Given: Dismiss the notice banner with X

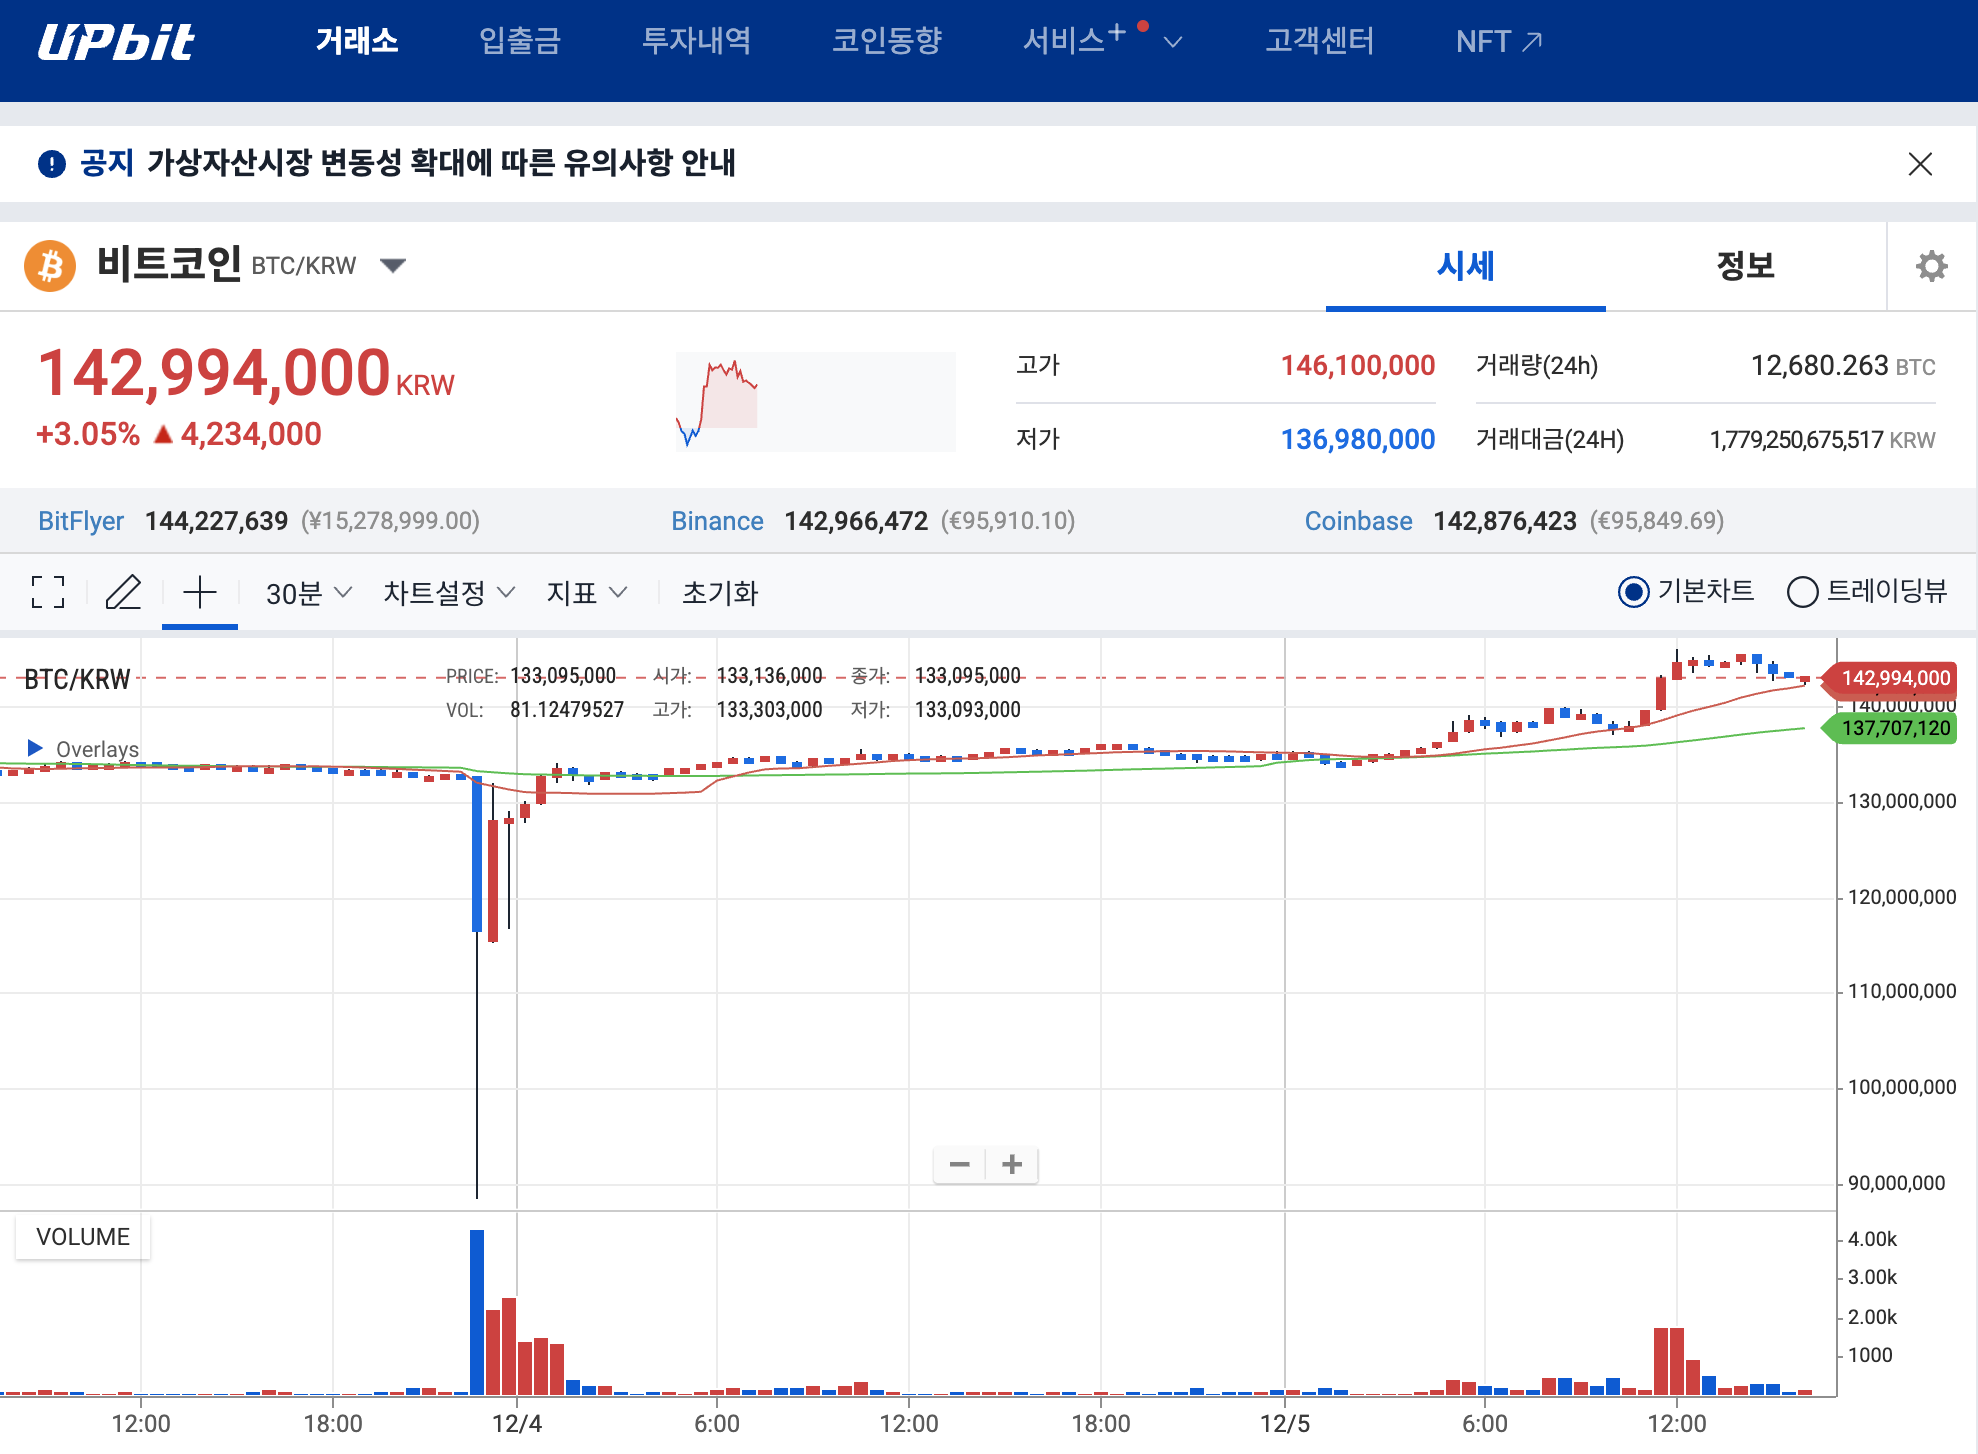Looking at the screenshot, I should (1920, 164).
